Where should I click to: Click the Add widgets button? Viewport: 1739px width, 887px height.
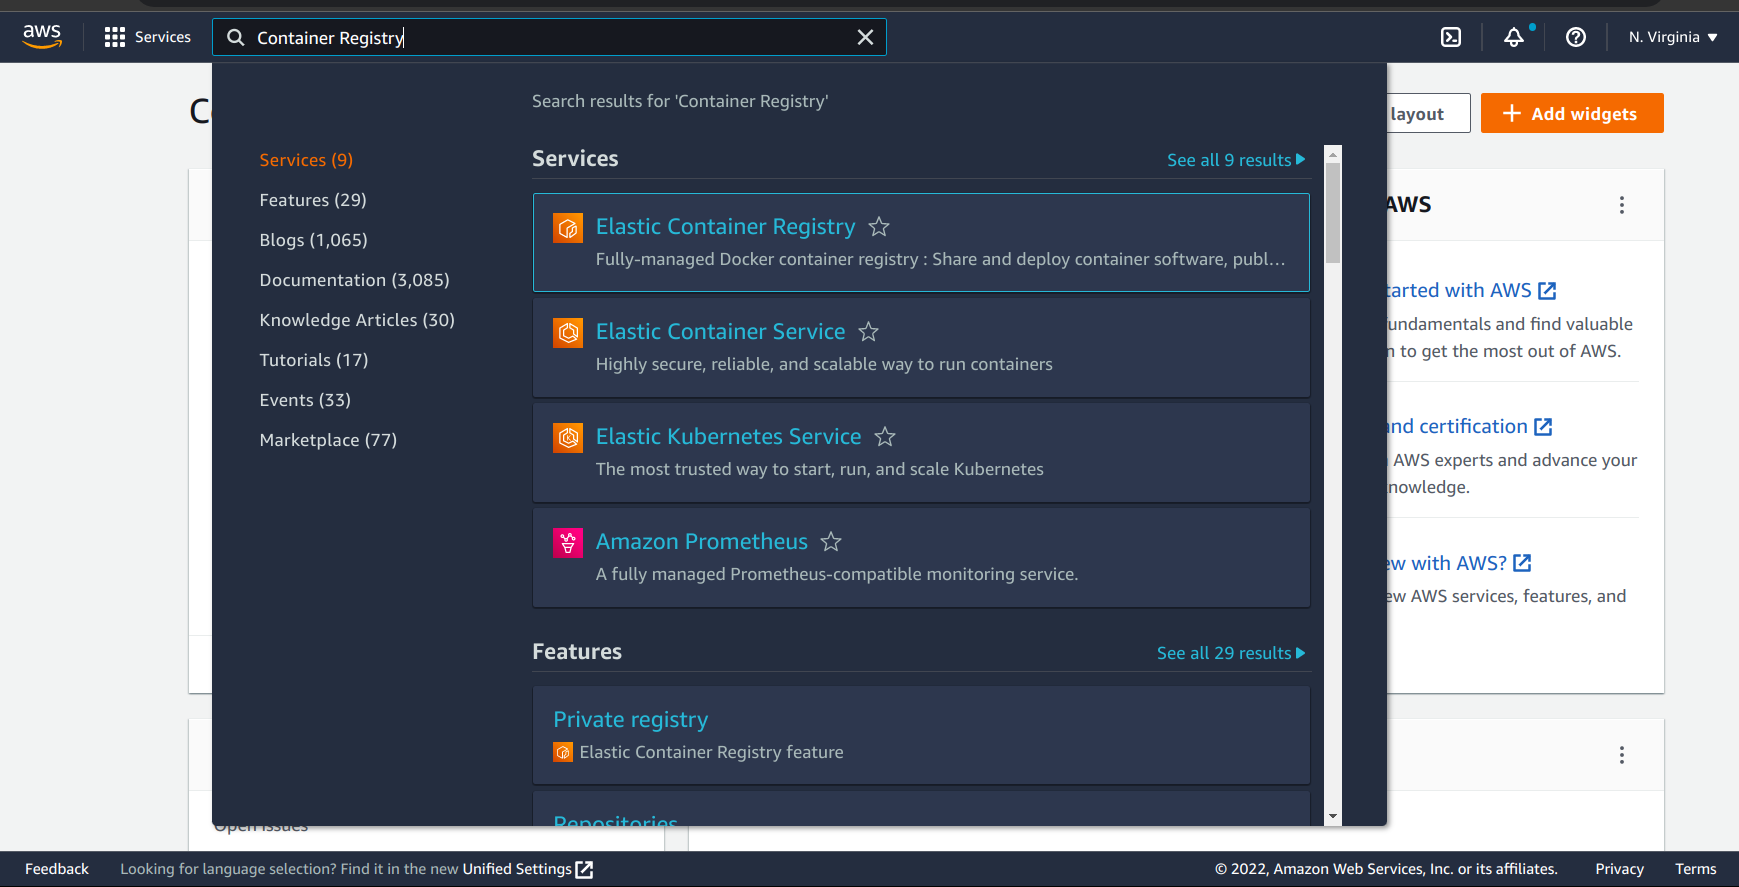1571,113
